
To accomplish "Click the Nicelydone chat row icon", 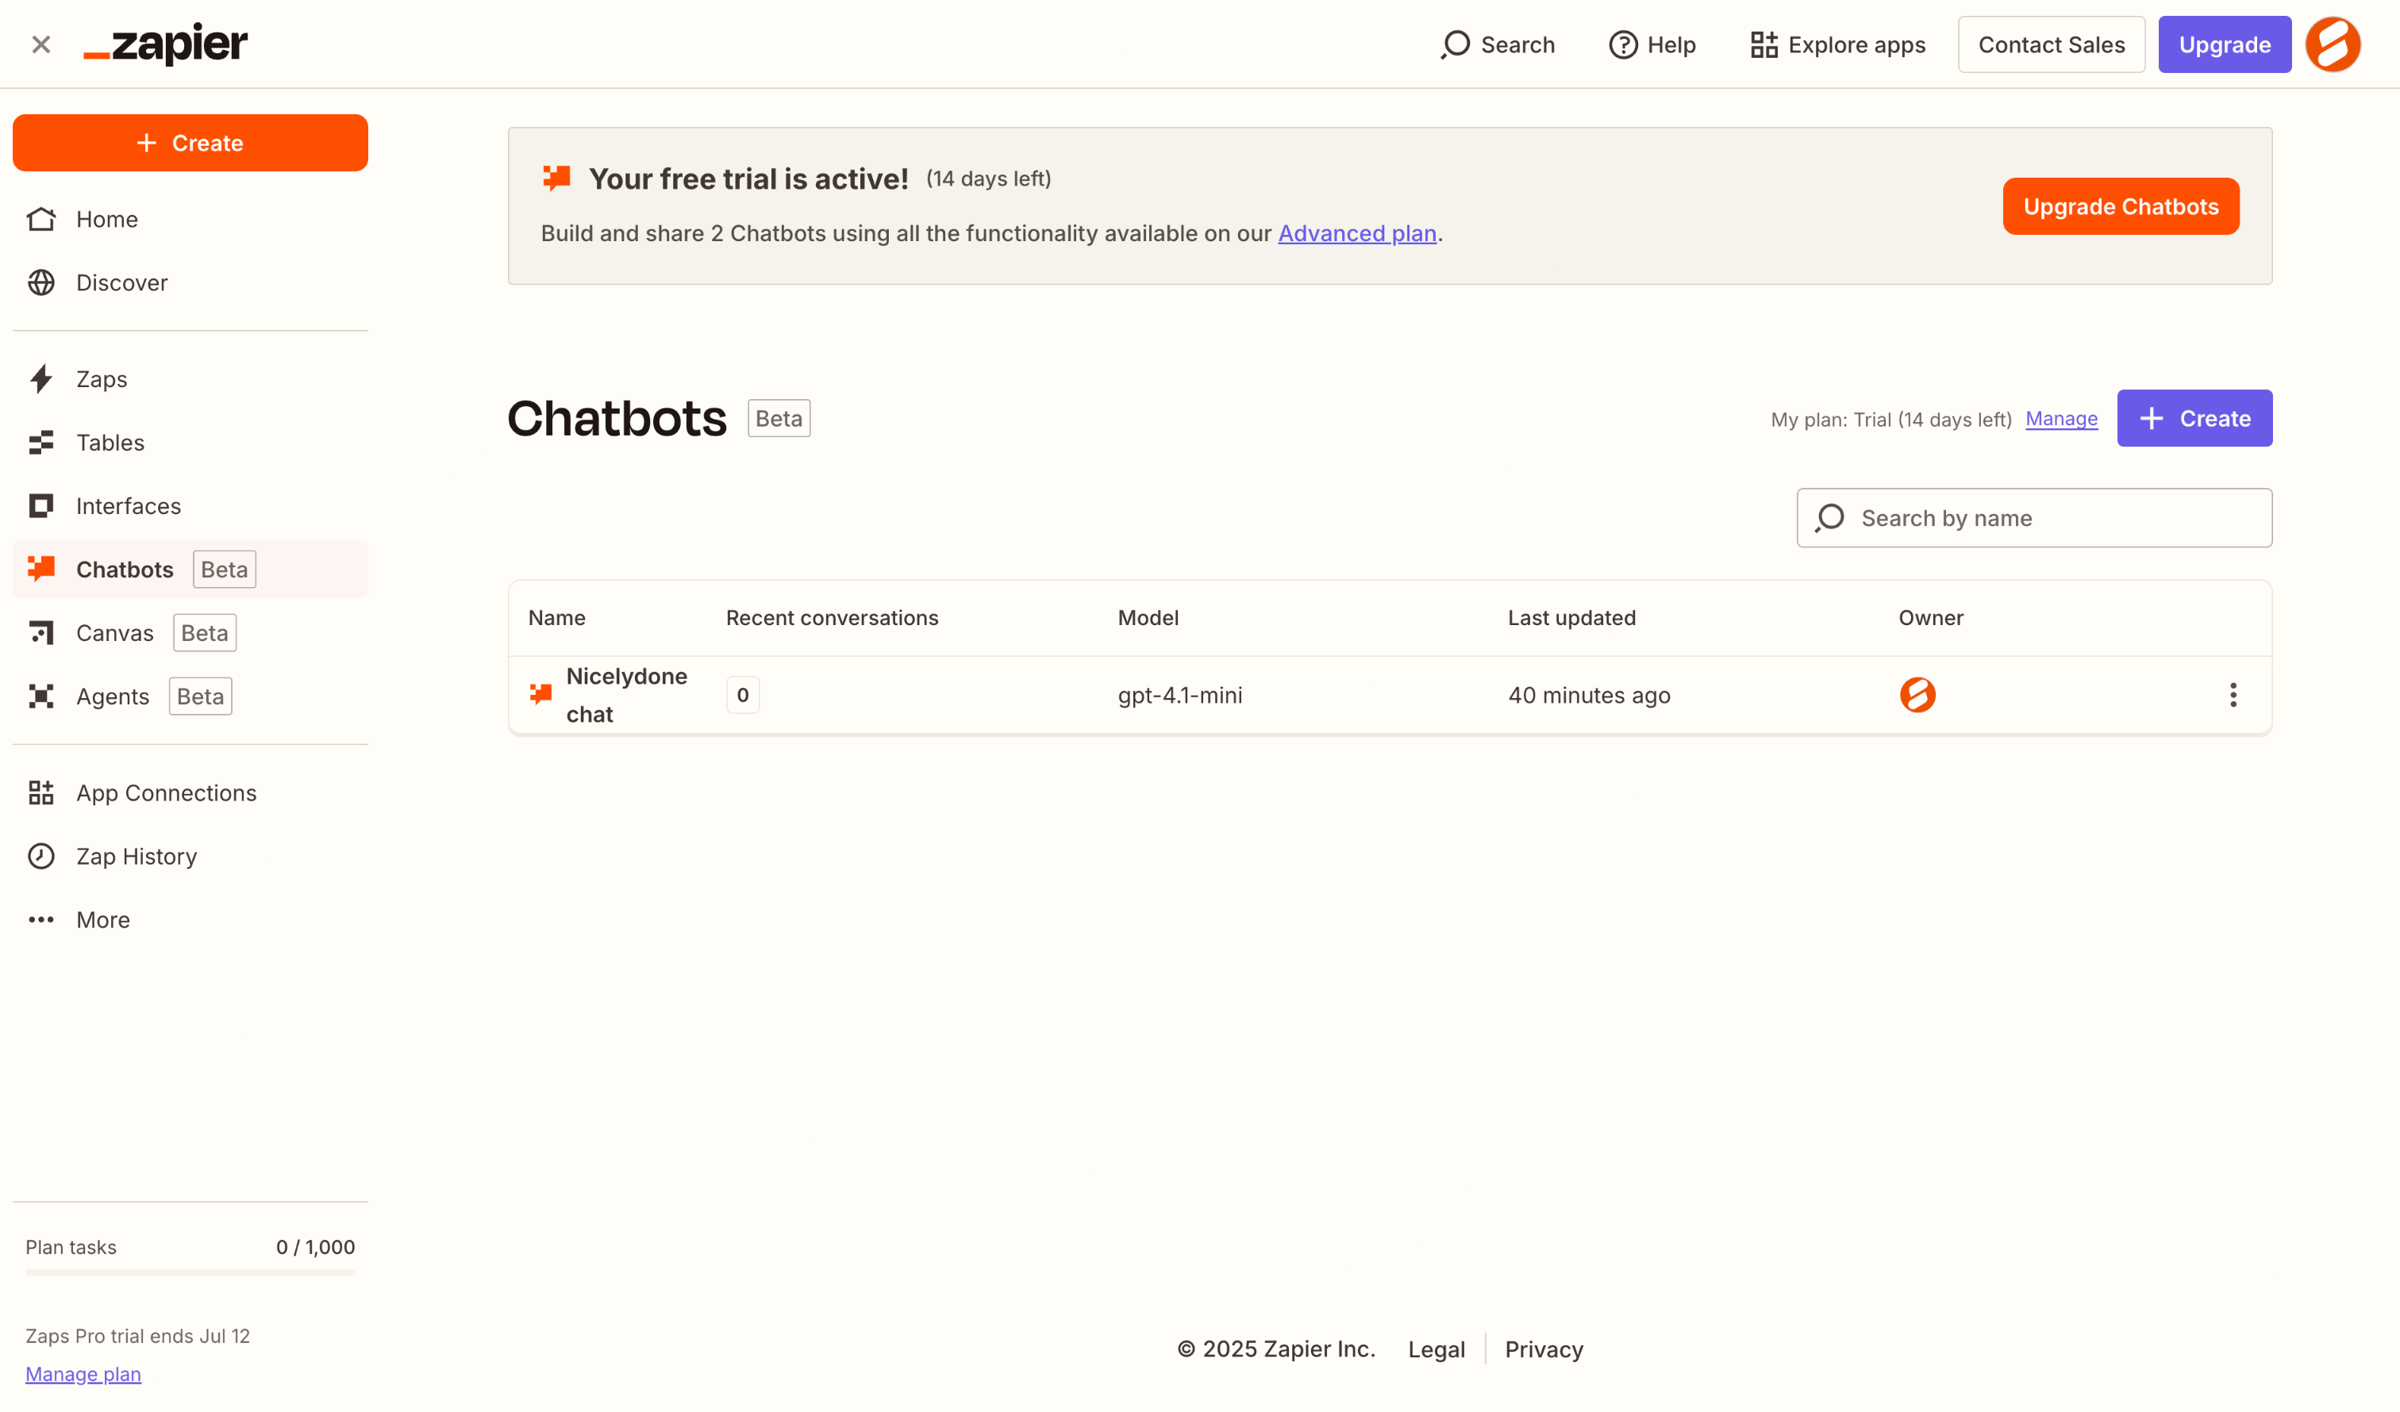I will tap(541, 694).
